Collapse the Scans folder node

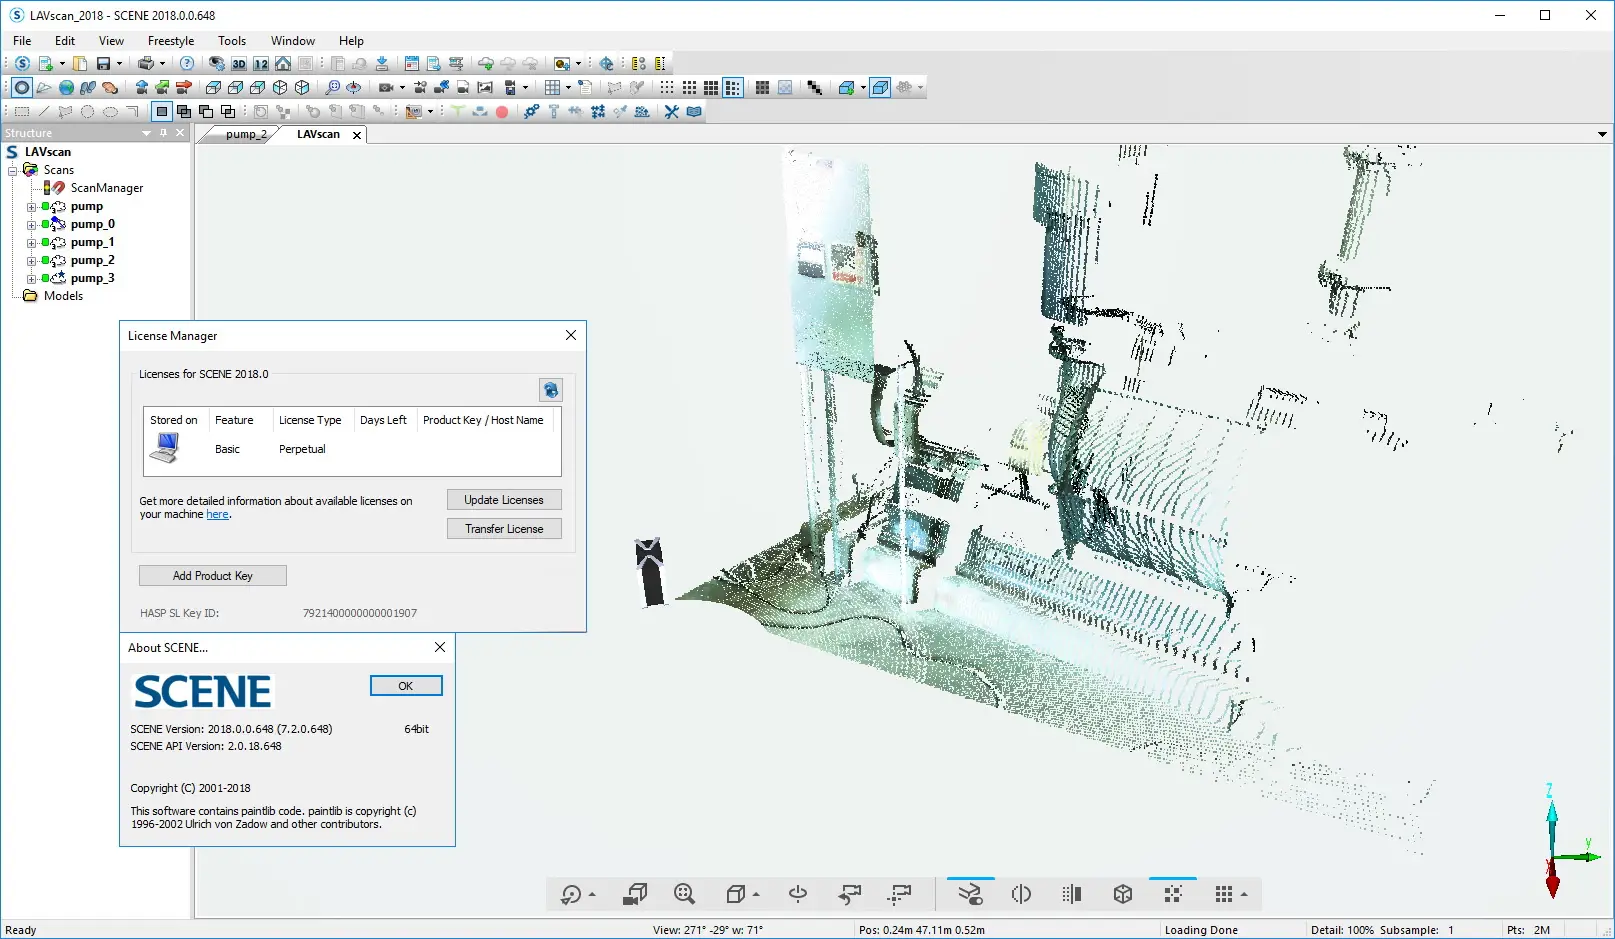[13, 171]
